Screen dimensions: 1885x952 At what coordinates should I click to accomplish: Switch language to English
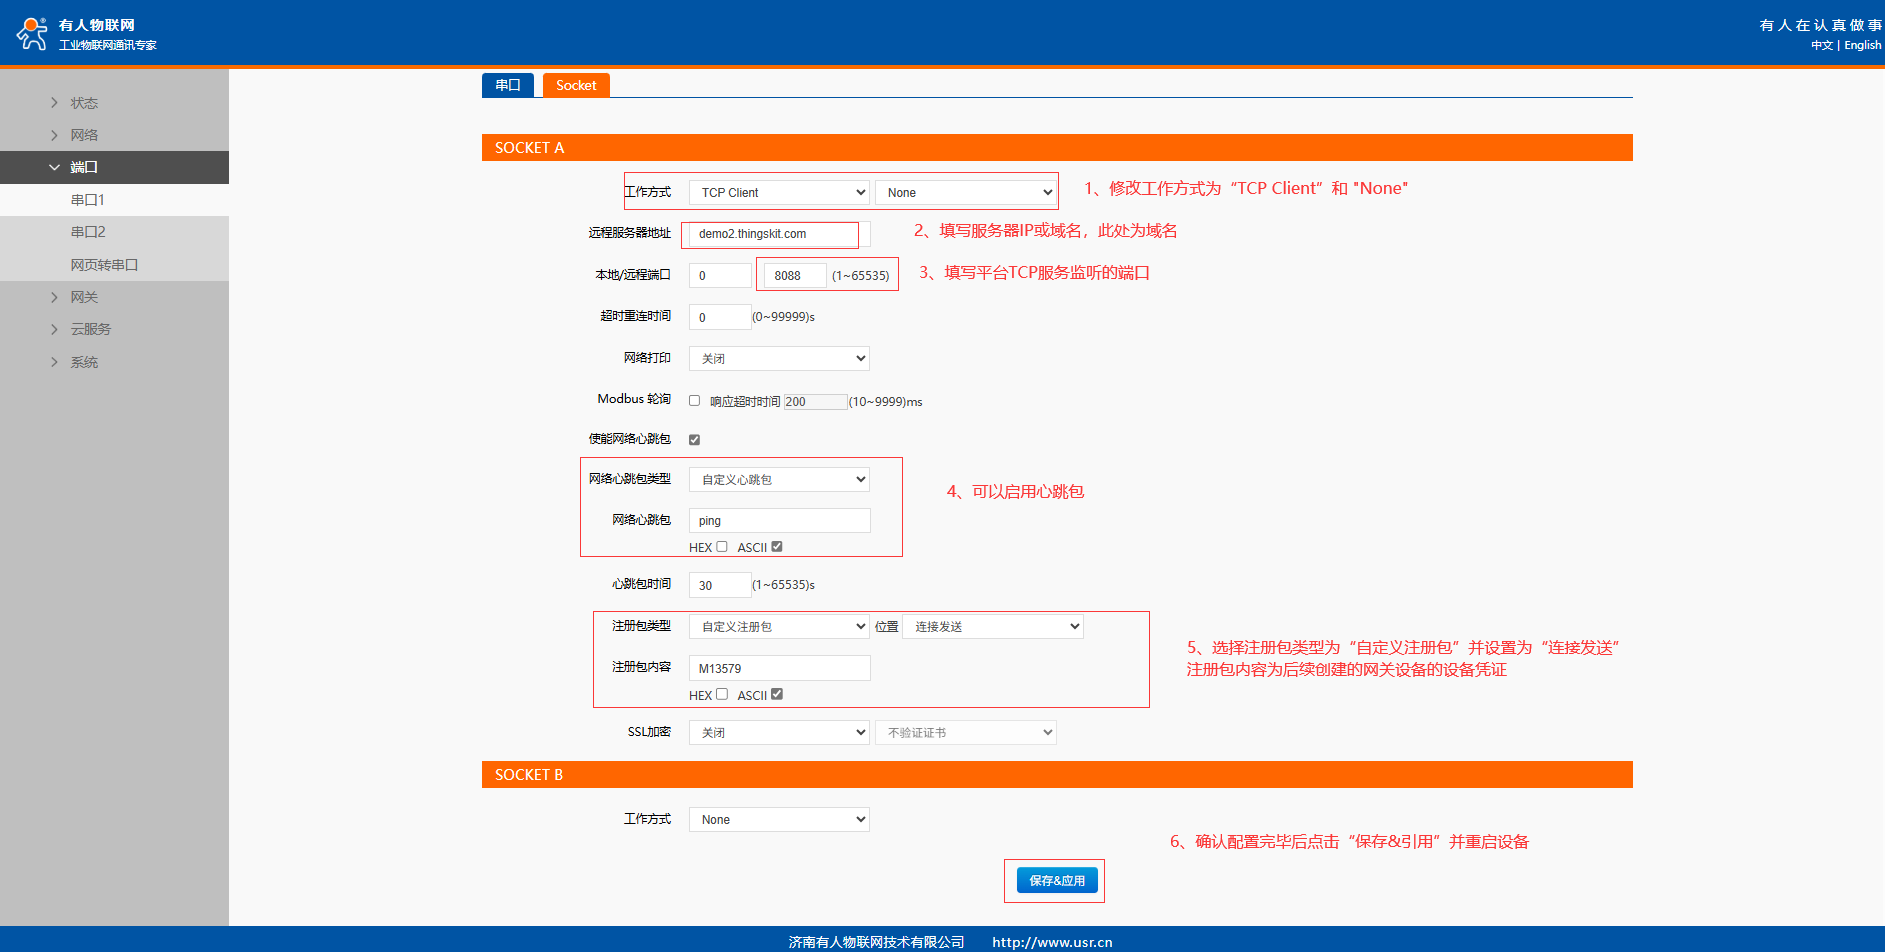point(1862,45)
